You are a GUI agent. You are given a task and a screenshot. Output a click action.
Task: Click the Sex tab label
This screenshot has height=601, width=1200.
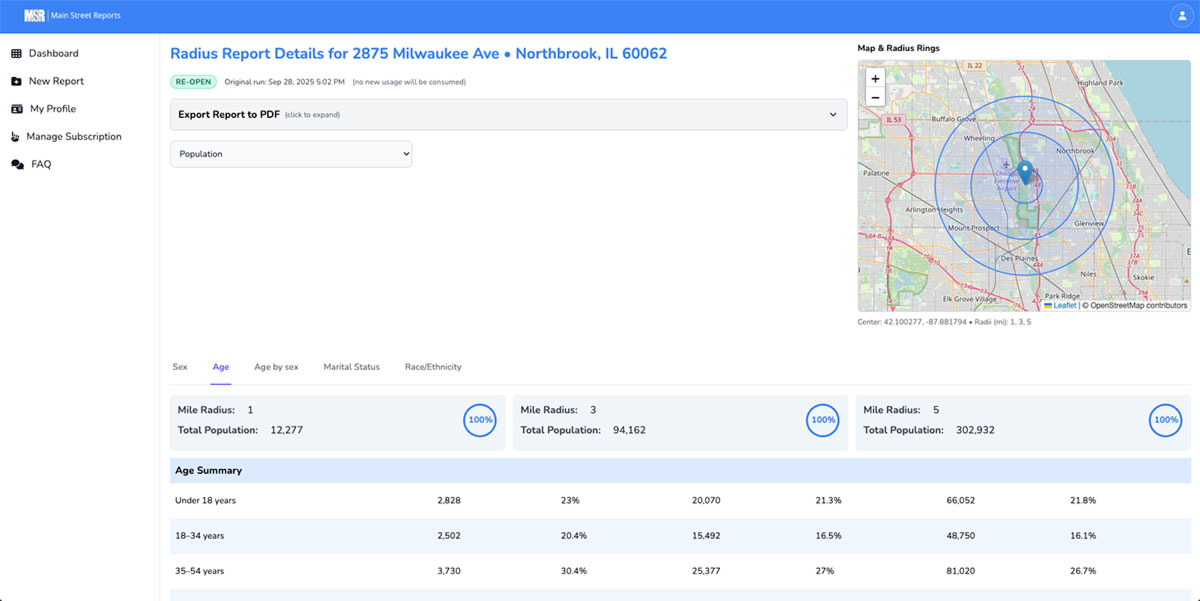(x=179, y=367)
